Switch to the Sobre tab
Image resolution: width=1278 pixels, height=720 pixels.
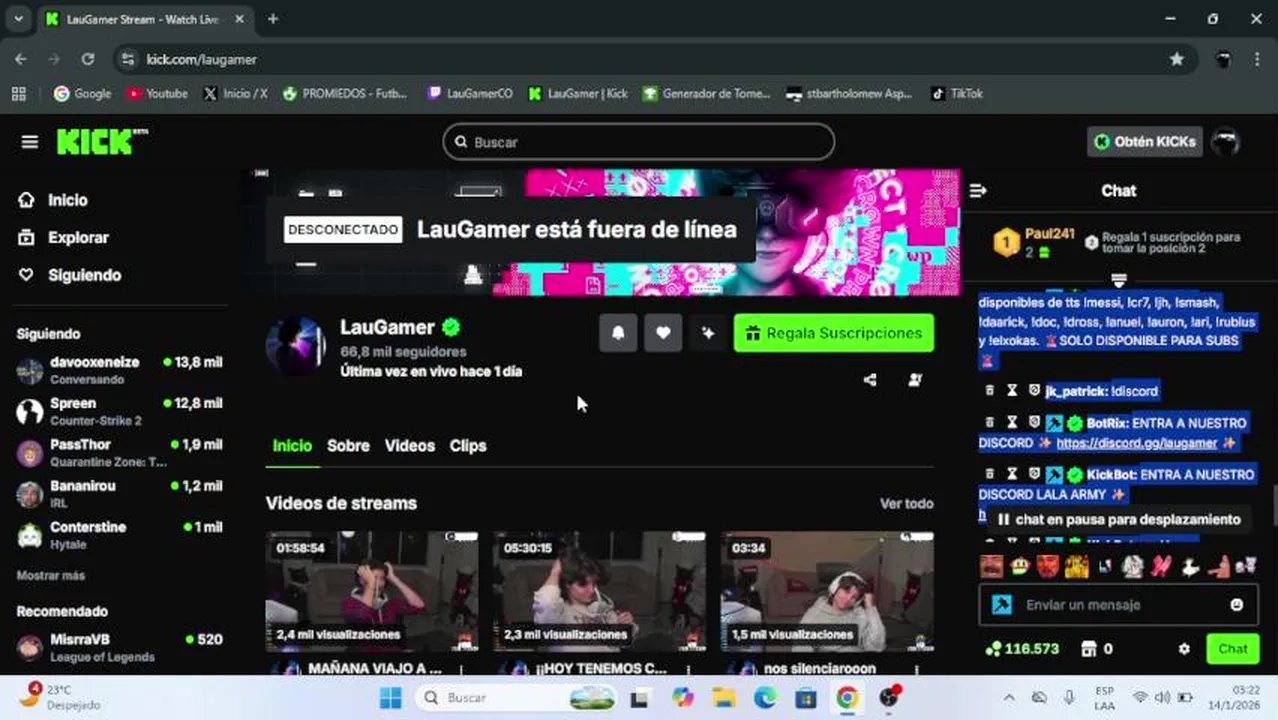348,446
